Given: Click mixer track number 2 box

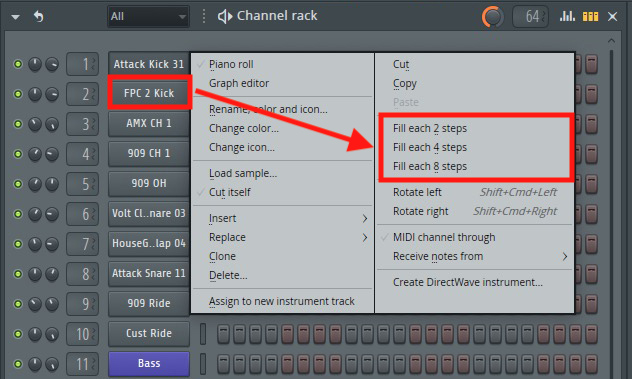Looking at the screenshot, I should (x=82, y=94).
